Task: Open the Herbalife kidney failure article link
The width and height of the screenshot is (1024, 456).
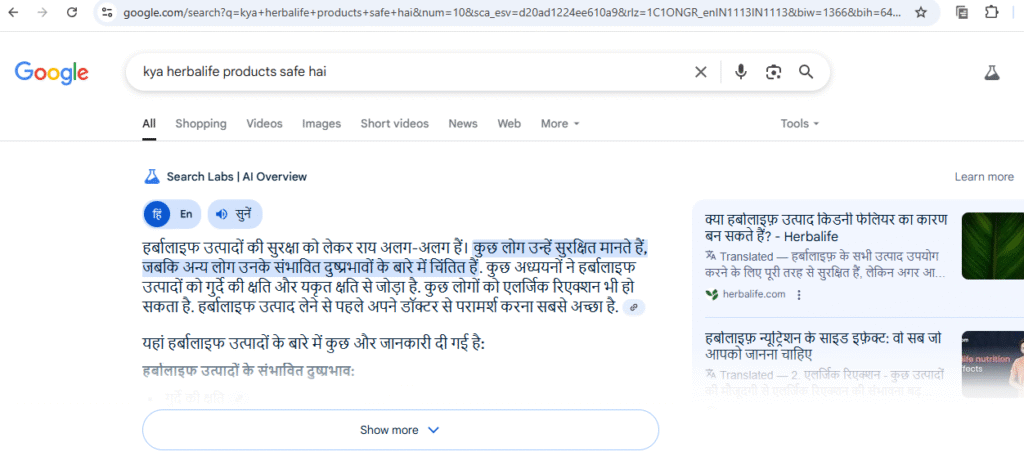Action: point(826,227)
